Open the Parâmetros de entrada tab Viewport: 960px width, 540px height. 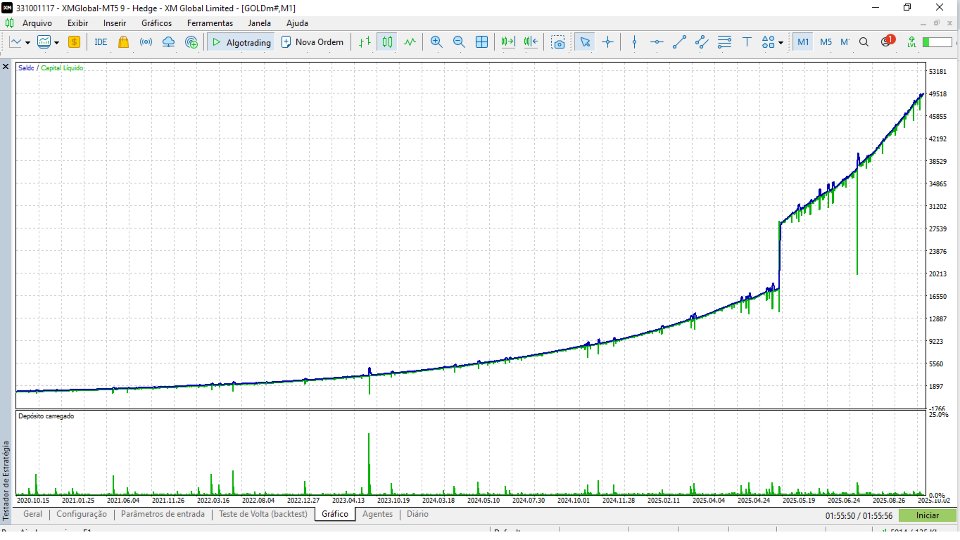(x=163, y=514)
